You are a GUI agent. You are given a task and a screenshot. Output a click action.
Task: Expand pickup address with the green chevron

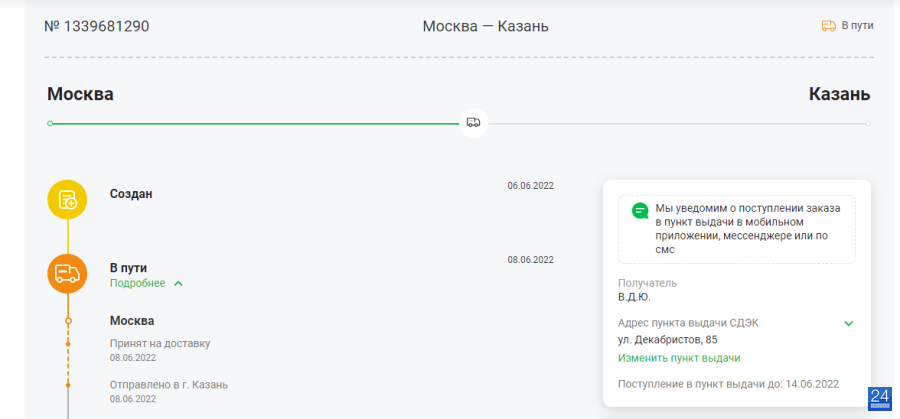coord(848,323)
